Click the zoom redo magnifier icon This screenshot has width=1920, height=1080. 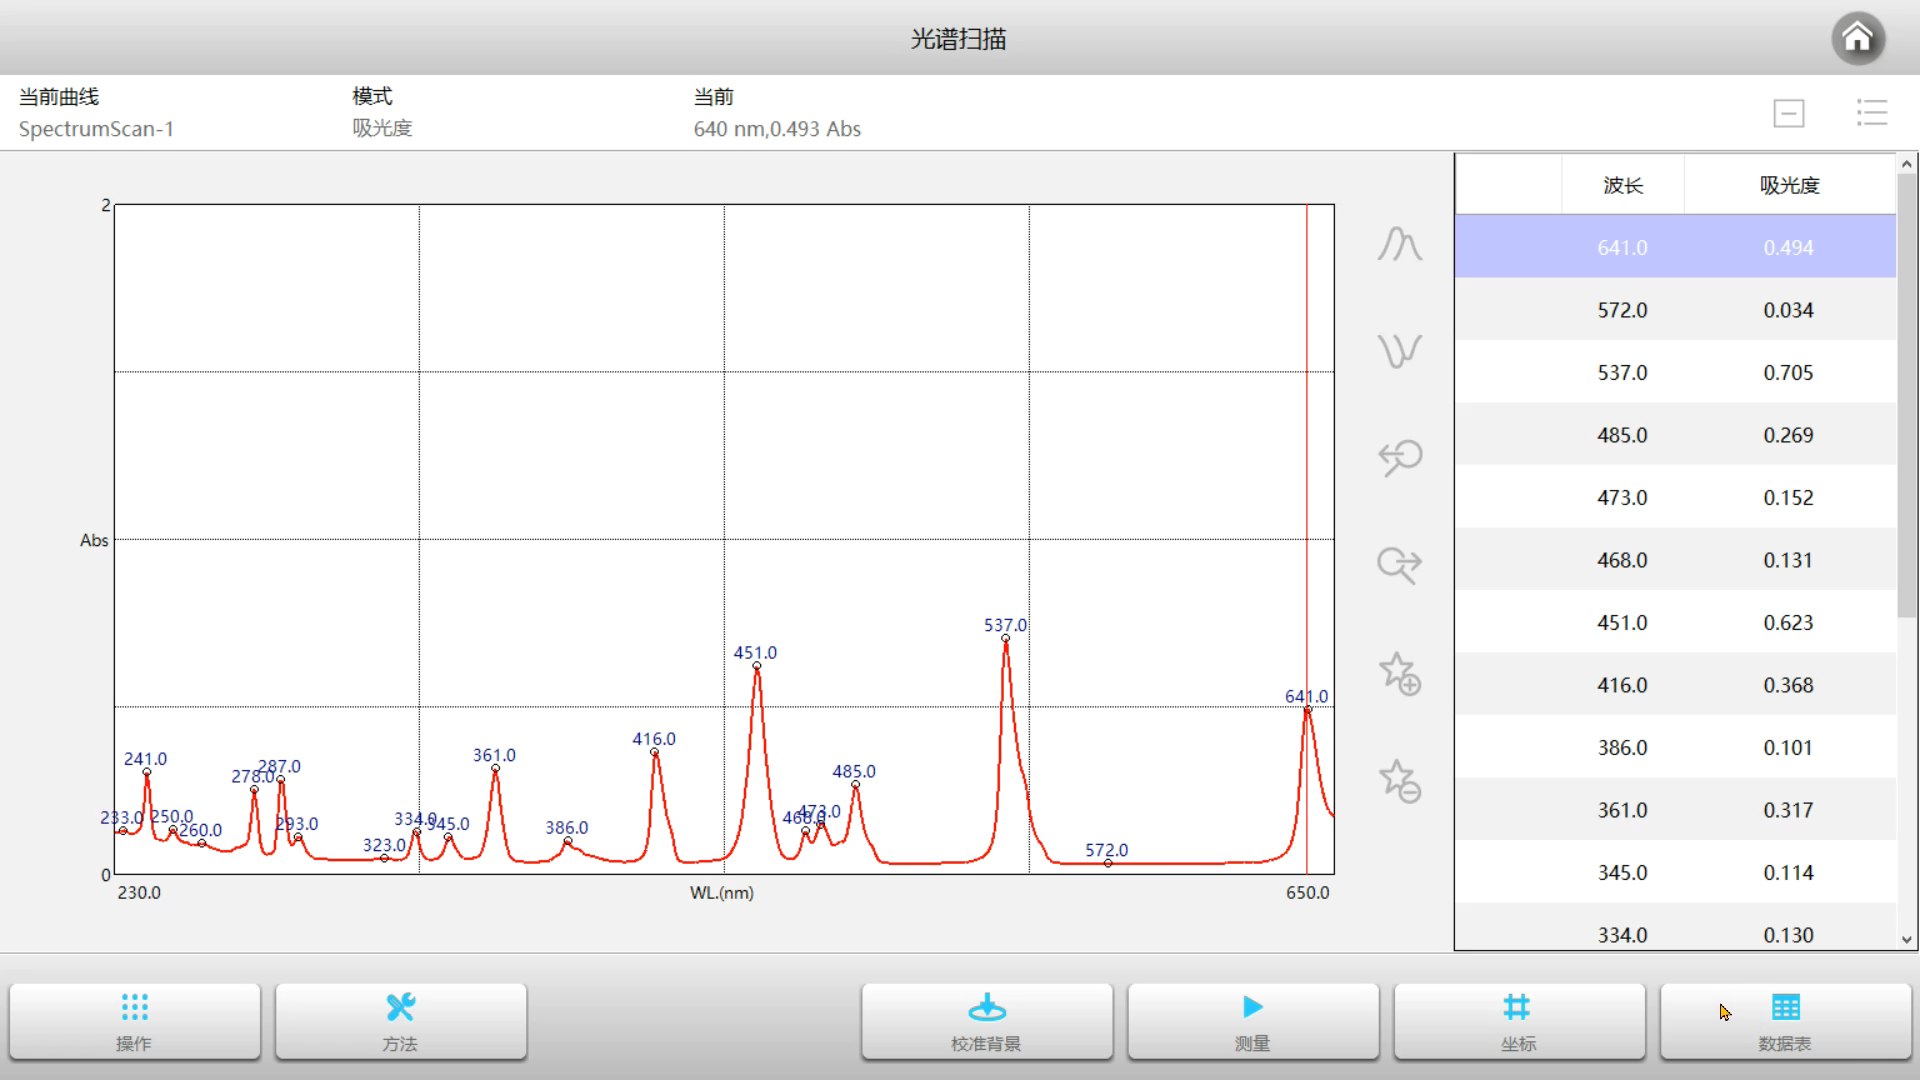tap(1399, 565)
